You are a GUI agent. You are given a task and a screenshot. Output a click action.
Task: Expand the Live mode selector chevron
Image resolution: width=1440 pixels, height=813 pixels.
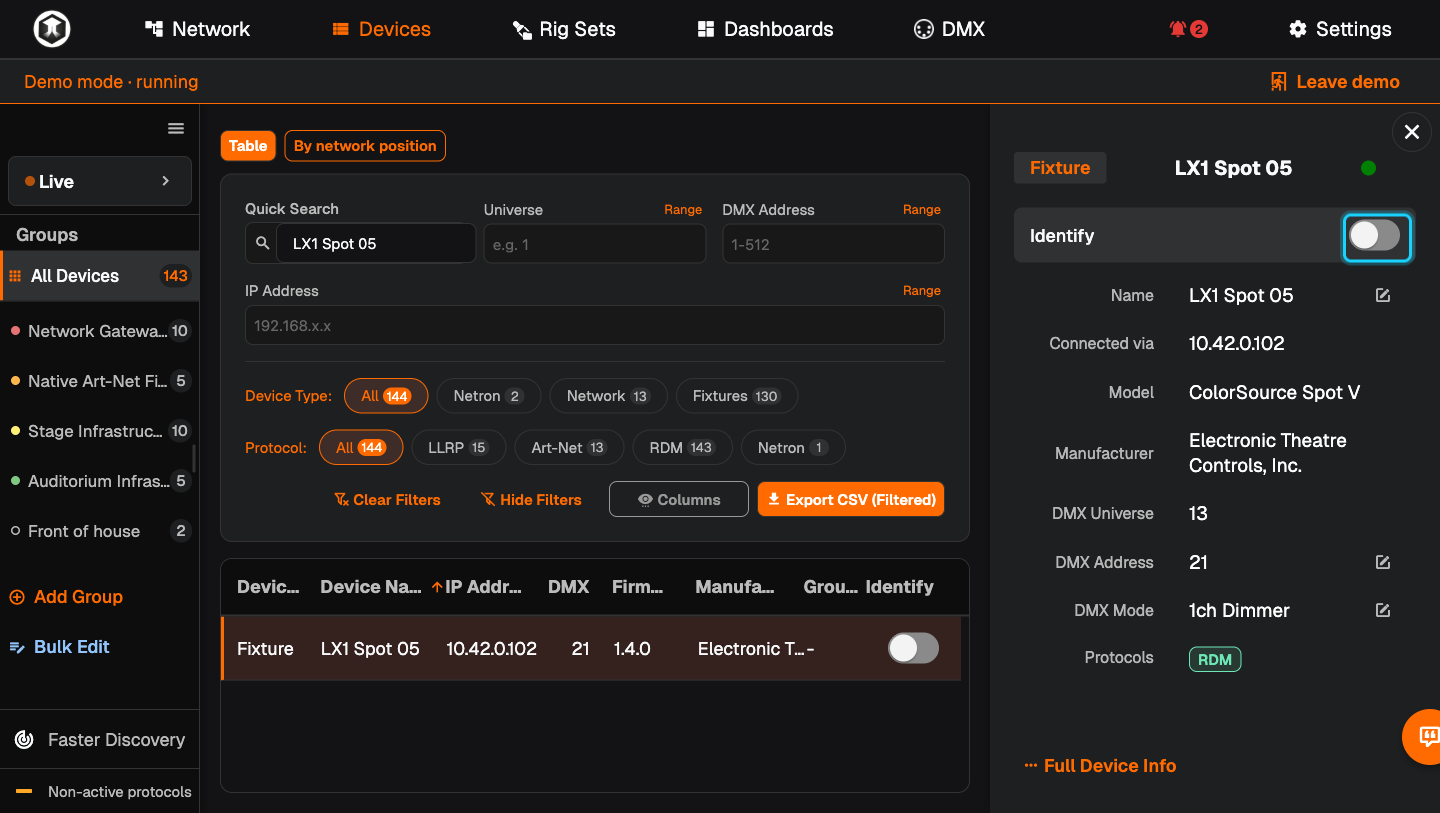pos(166,181)
